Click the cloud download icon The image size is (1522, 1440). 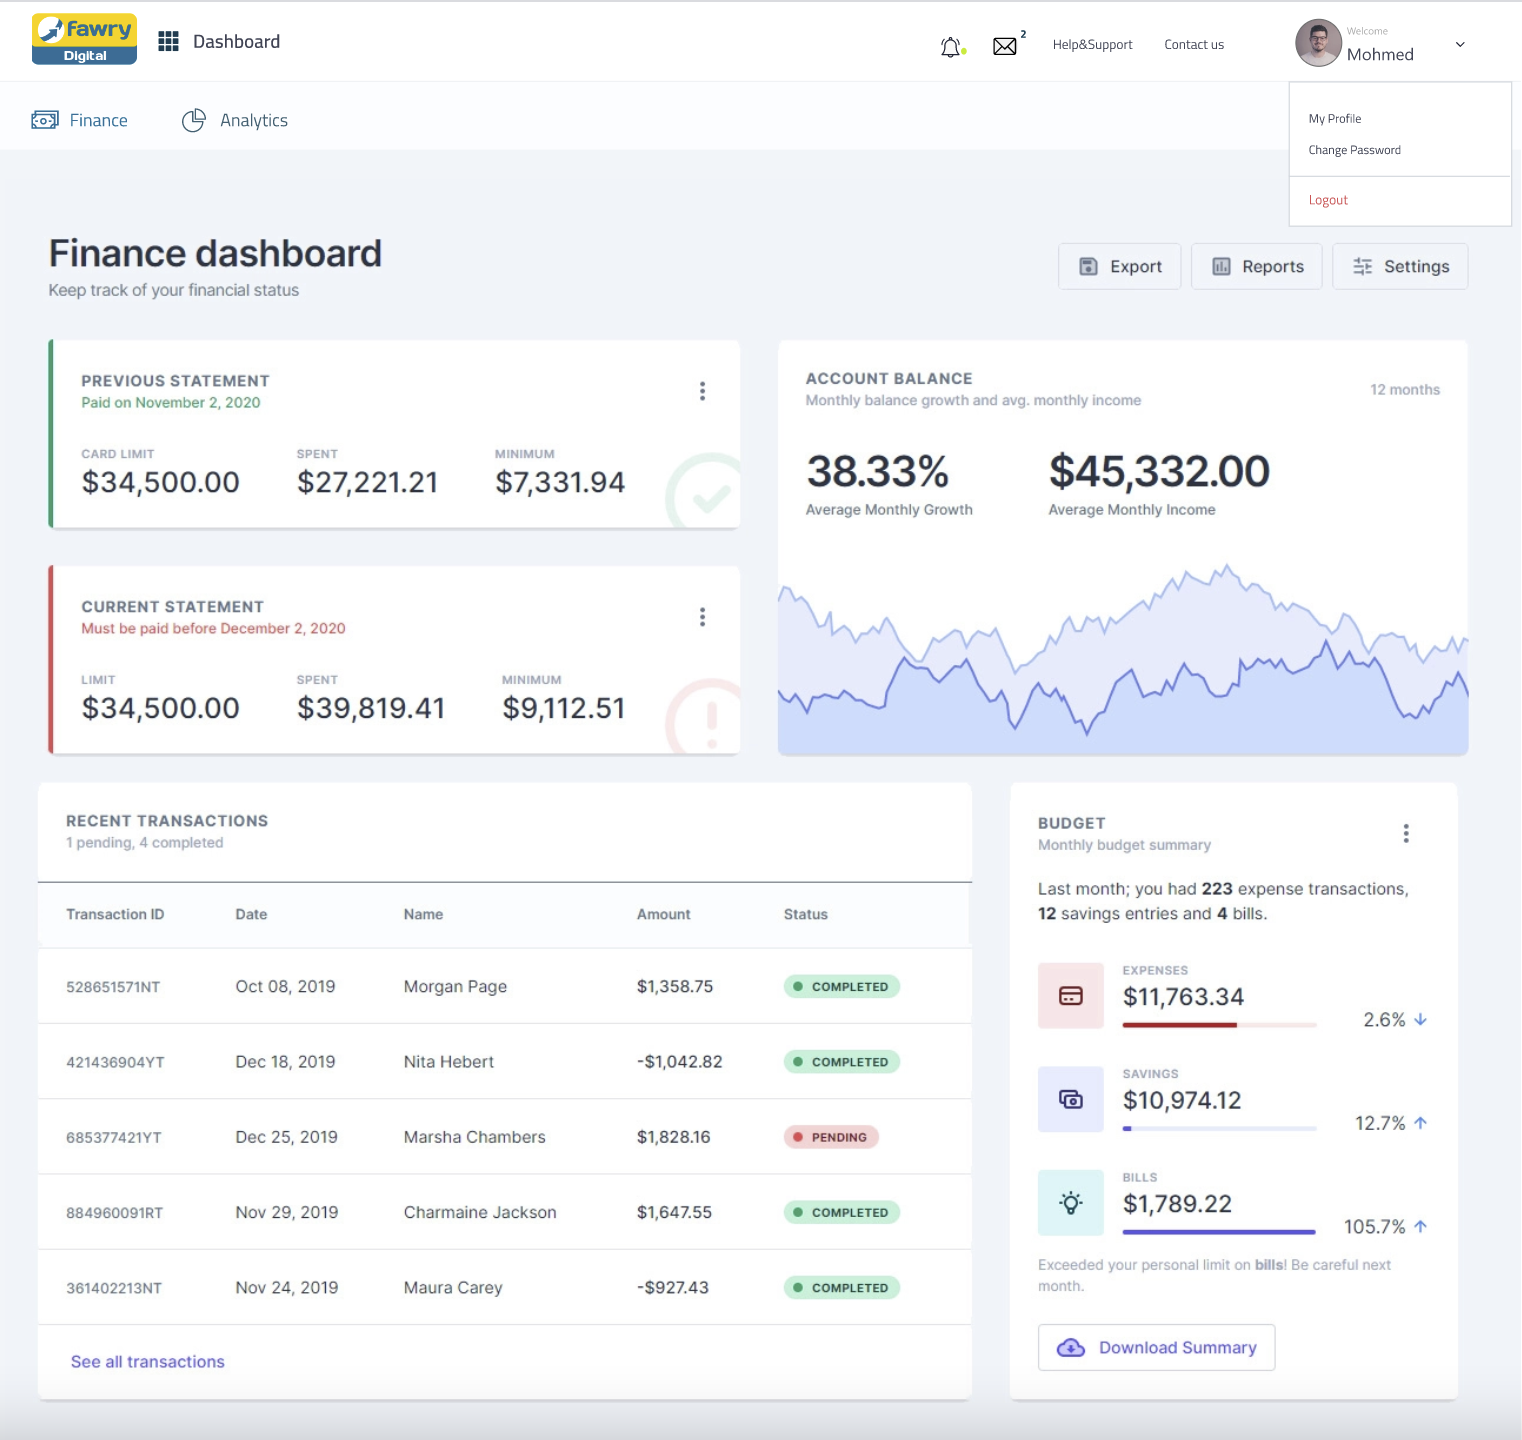1071,1348
